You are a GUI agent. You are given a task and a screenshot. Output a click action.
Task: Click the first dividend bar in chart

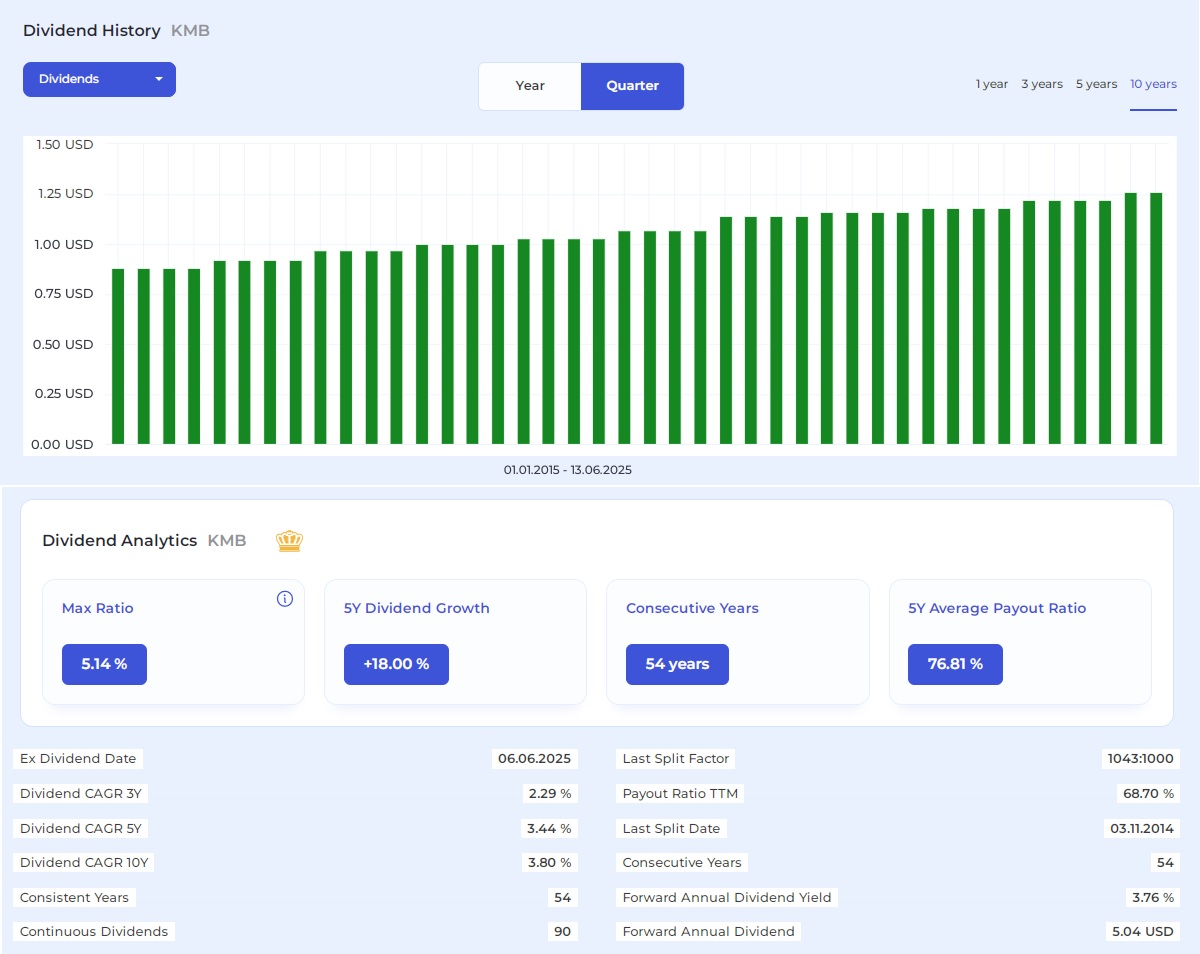[x=118, y=356]
